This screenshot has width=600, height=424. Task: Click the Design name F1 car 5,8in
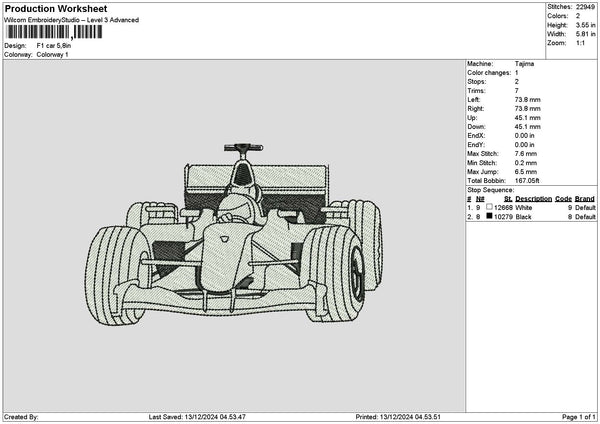pos(55,46)
